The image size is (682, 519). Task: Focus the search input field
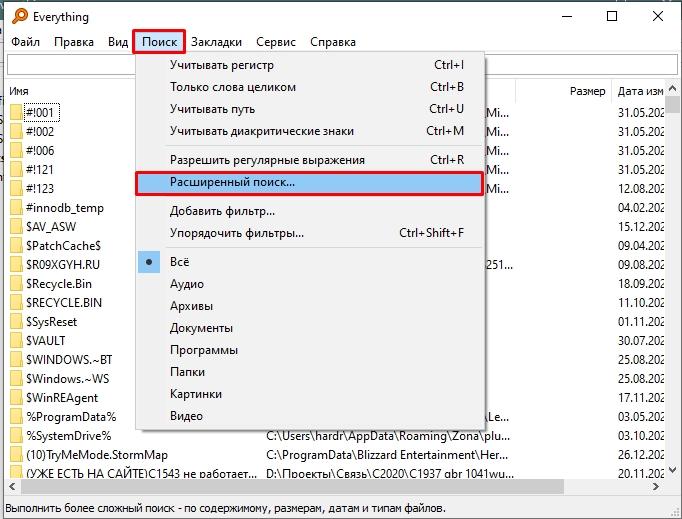click(x=342, y=65)
